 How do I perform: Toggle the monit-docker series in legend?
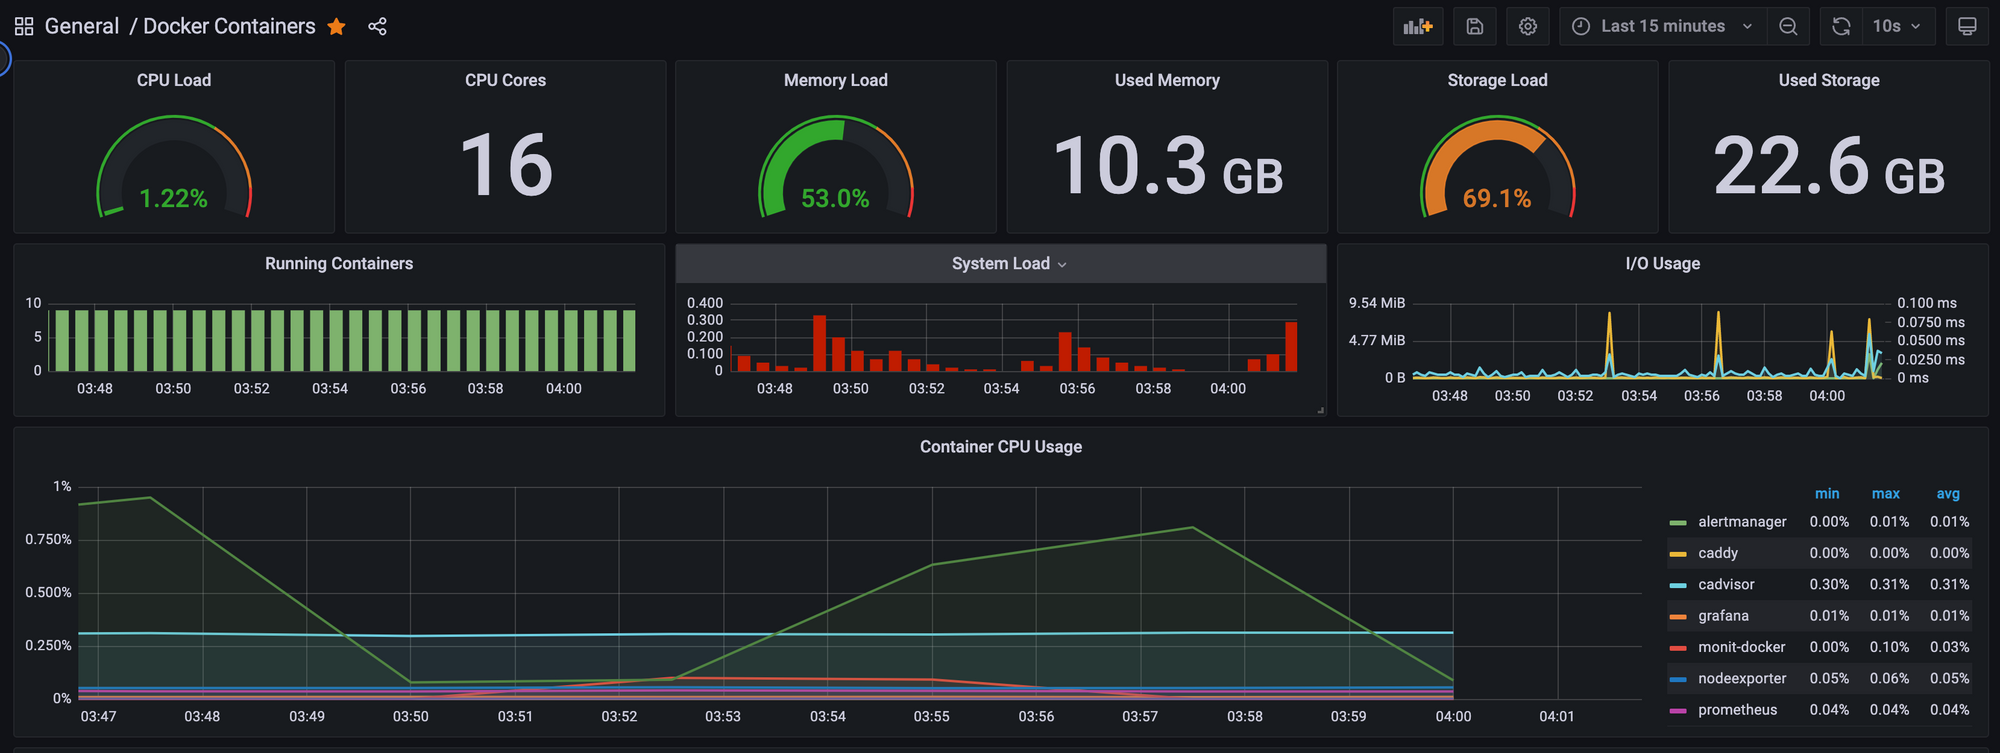tap(1741, 647)
